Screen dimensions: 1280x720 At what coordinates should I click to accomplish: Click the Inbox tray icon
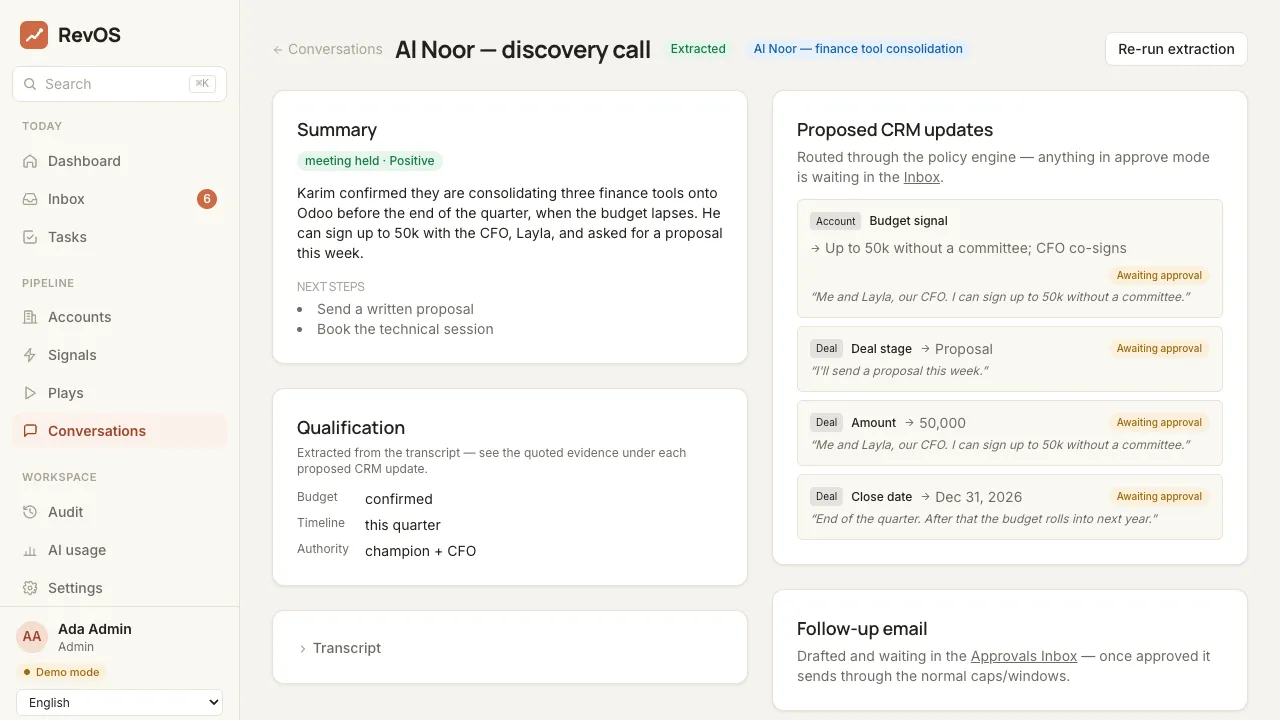pyautogui.click(x=30, y=199)
